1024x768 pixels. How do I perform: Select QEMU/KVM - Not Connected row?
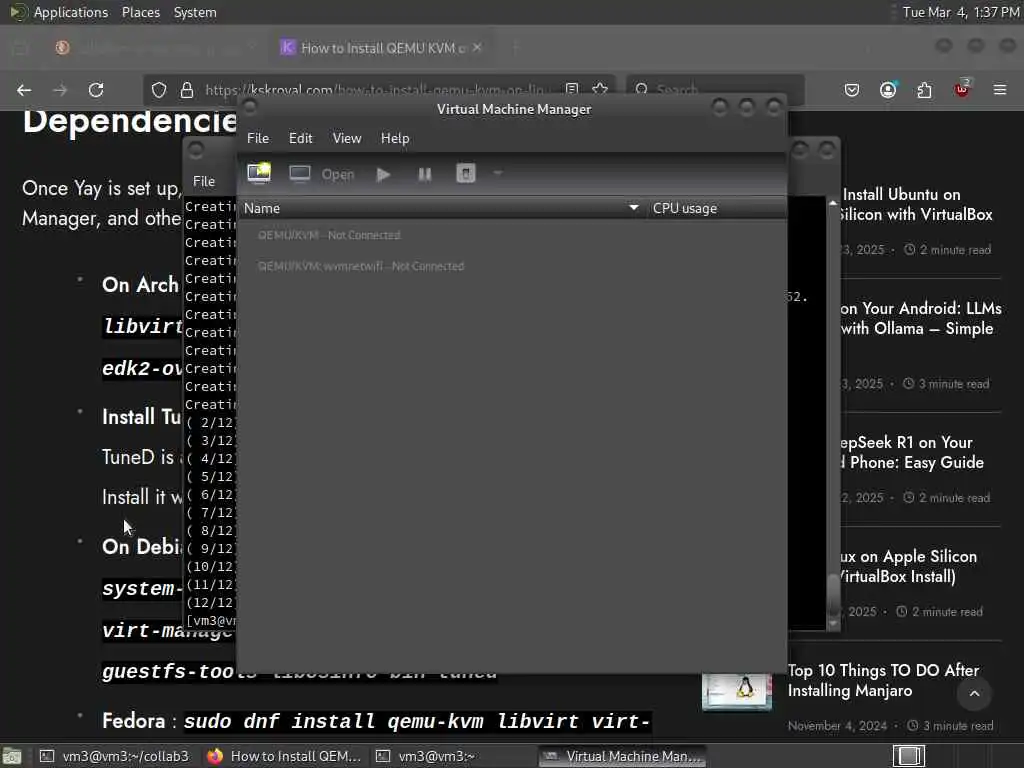512,235
